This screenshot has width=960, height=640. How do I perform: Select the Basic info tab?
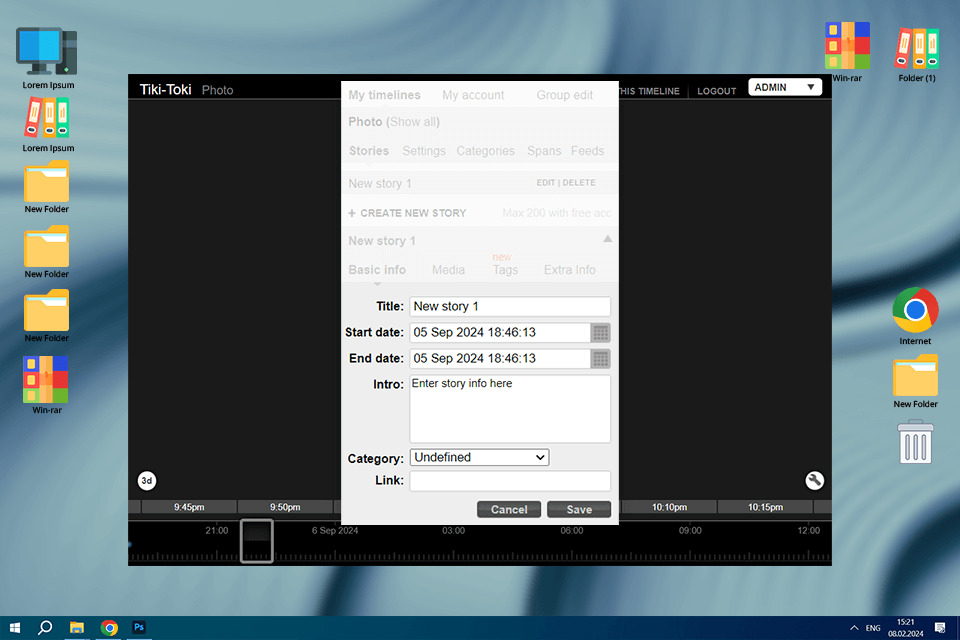(377, 269)
